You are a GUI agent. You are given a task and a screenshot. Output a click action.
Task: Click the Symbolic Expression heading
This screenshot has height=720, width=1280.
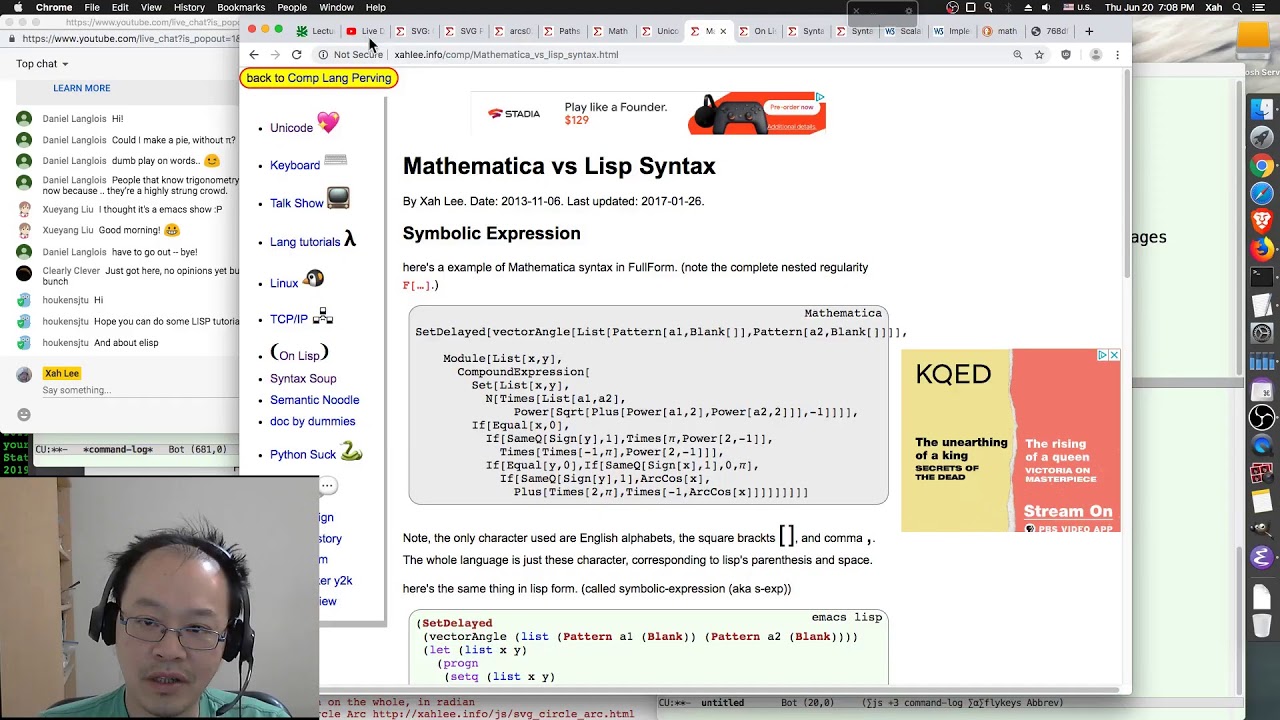coord(491,233)
